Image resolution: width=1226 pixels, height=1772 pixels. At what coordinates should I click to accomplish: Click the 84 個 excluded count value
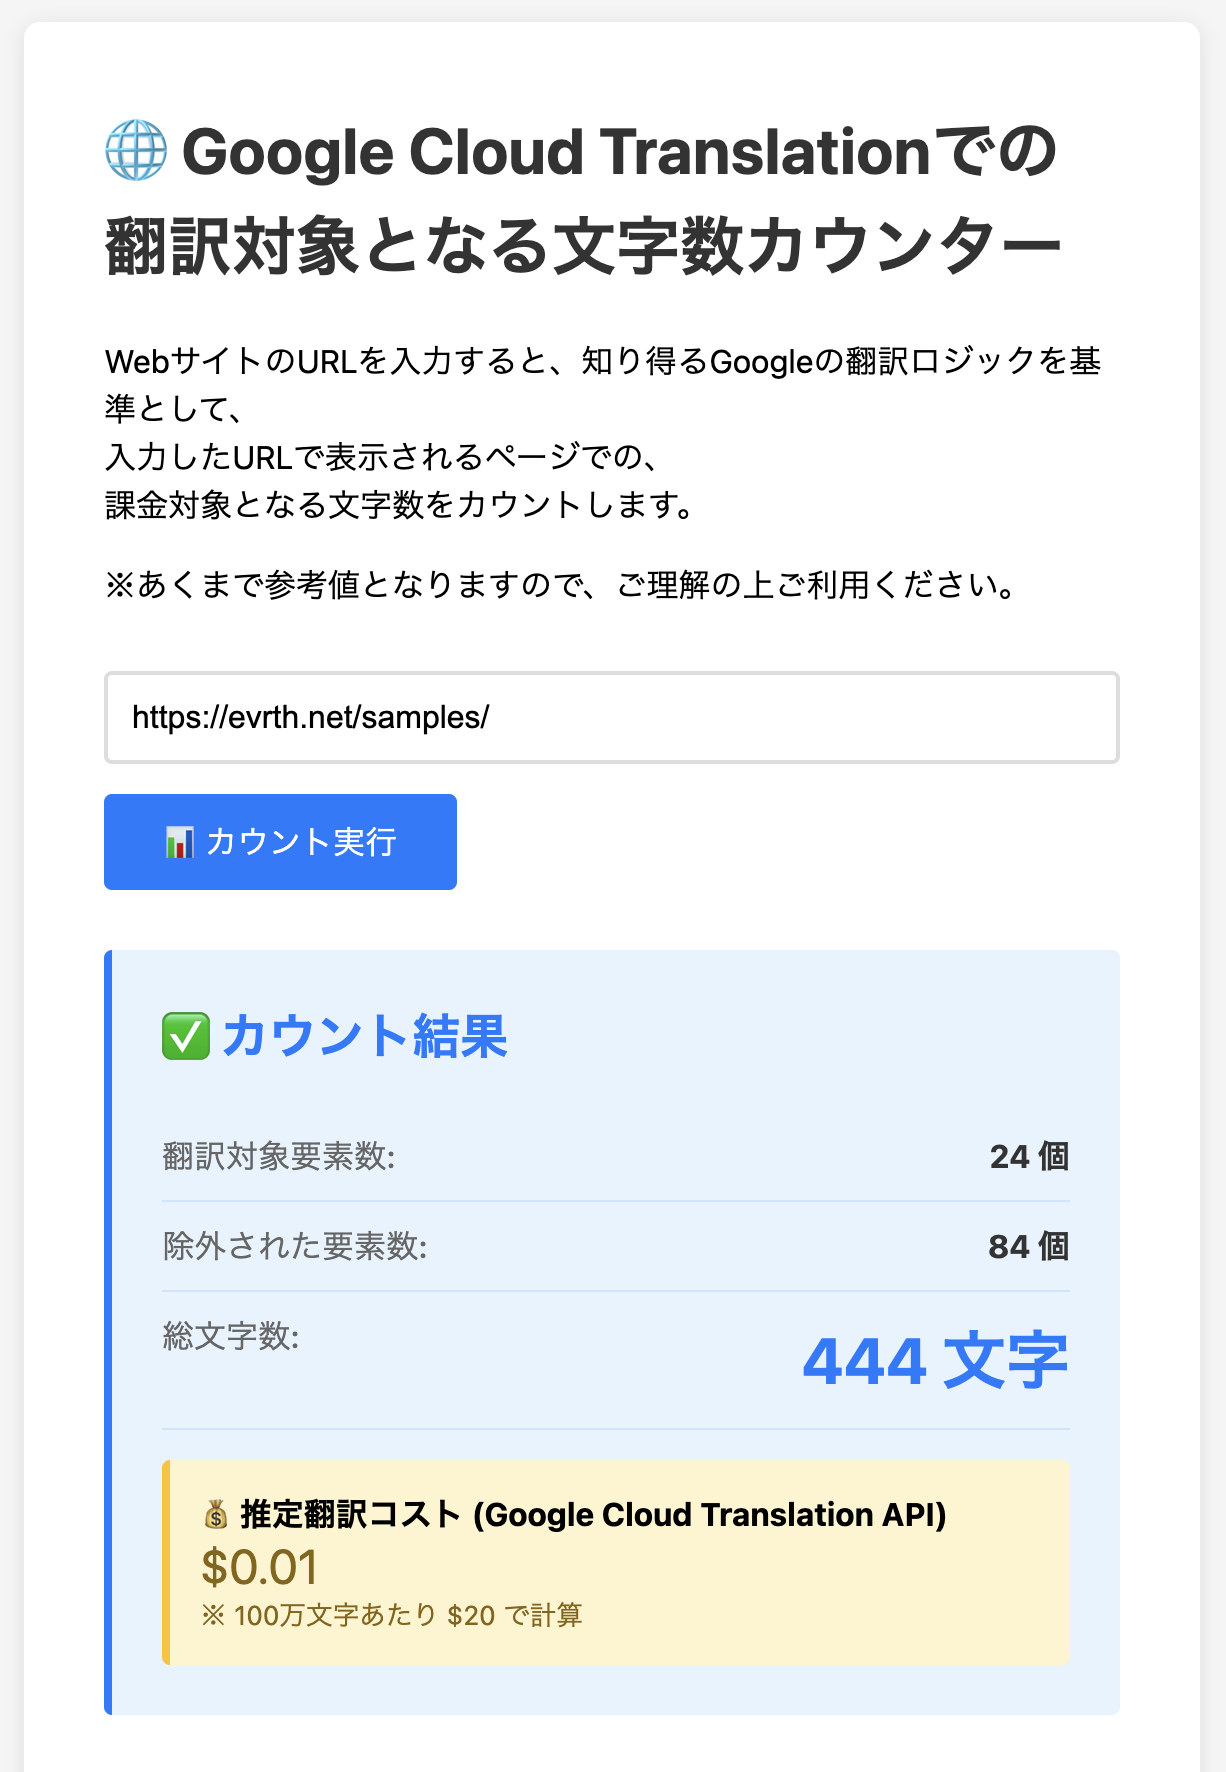tap(1028, 1247)
